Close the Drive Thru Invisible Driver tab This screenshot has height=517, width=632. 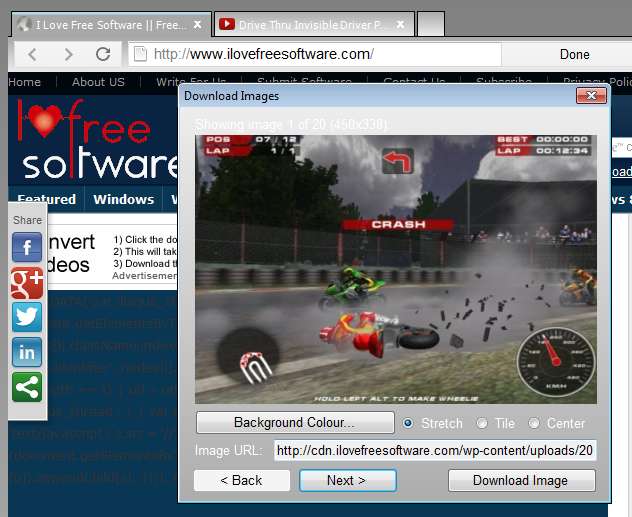coord(400,25)
